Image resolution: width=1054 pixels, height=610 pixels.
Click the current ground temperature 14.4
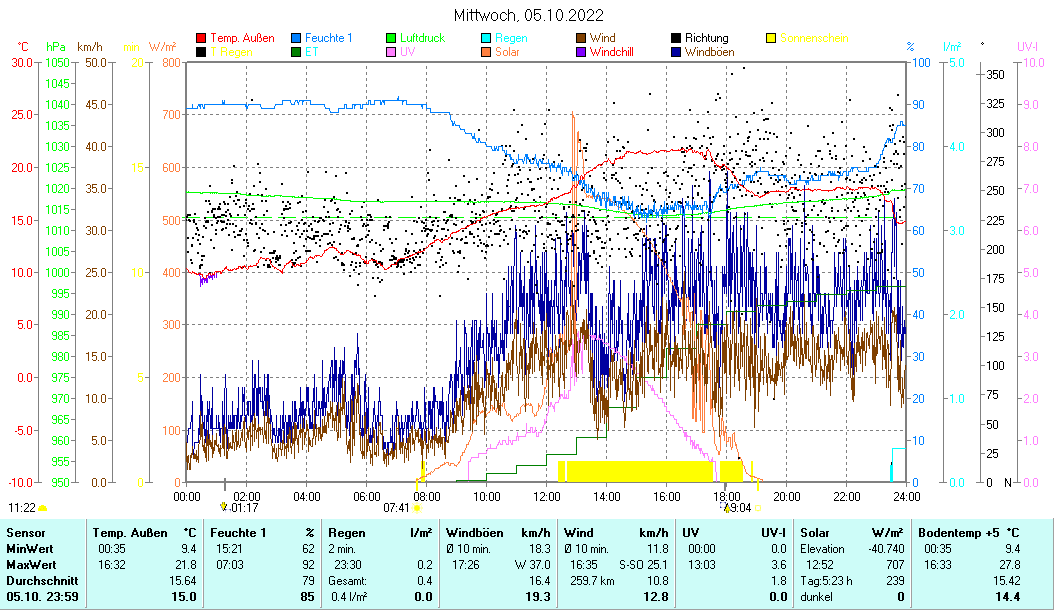point(1008,597)
